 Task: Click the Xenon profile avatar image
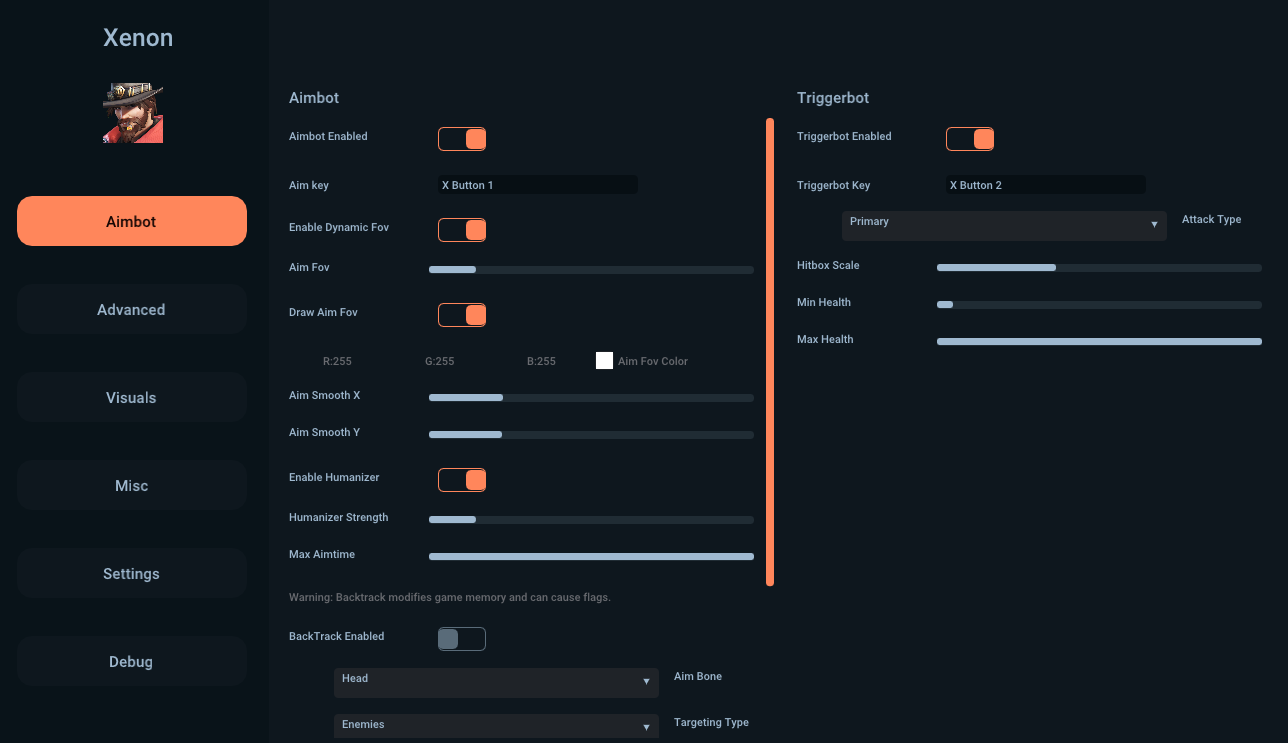click(x=132, y=113)
